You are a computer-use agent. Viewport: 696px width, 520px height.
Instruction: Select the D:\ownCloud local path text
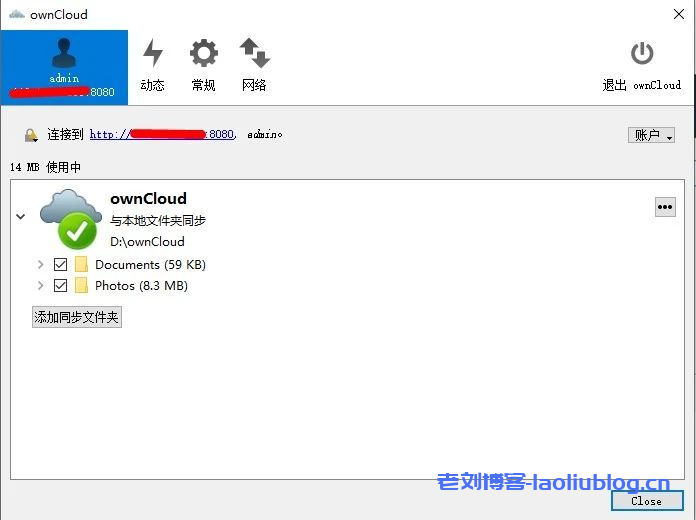147,242
